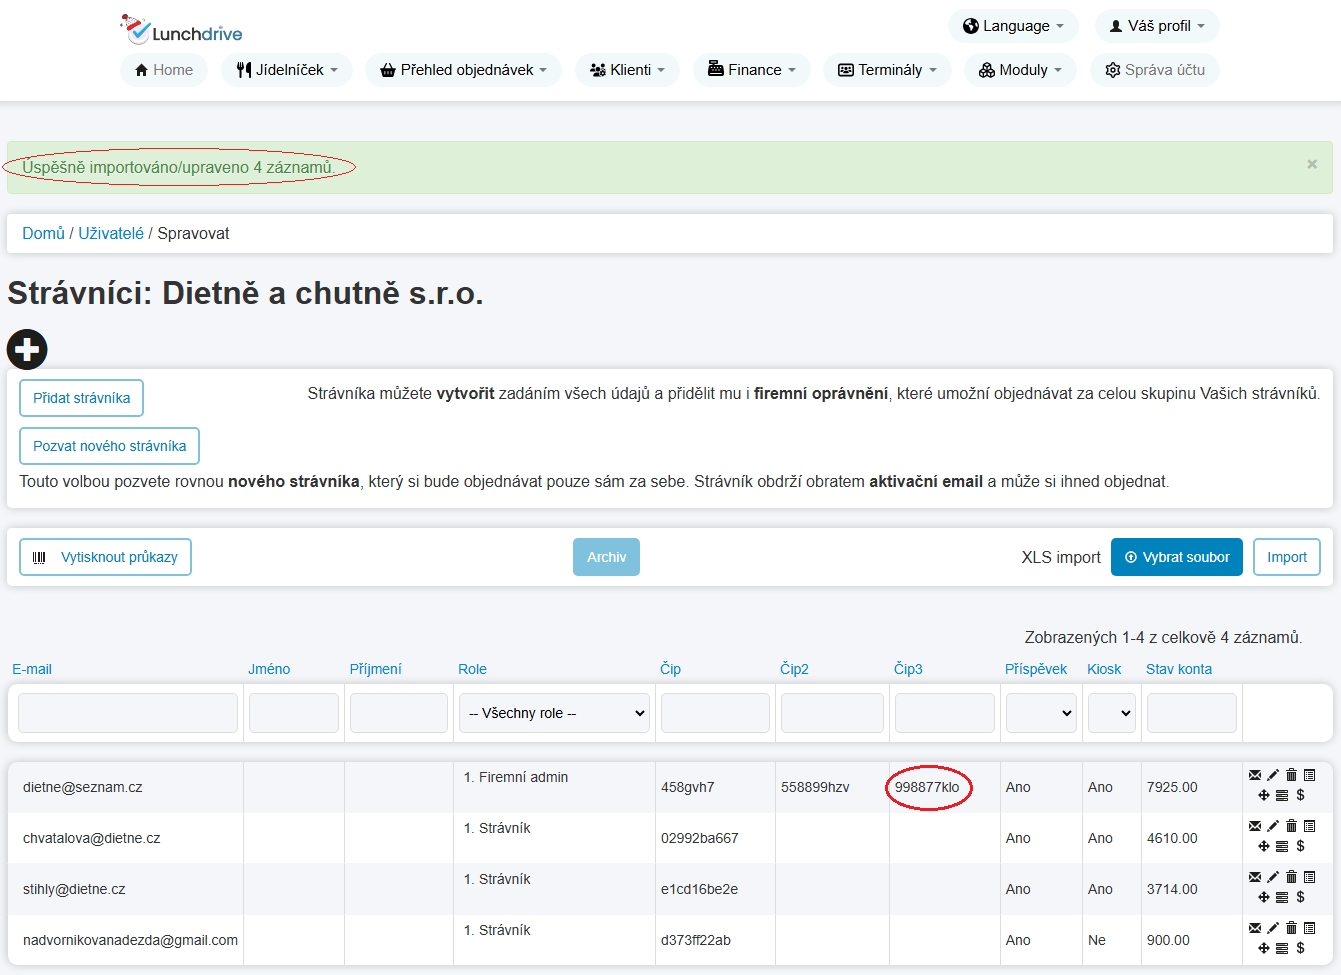Sort by Jméno column header
1341x975 pixels.
269,669
